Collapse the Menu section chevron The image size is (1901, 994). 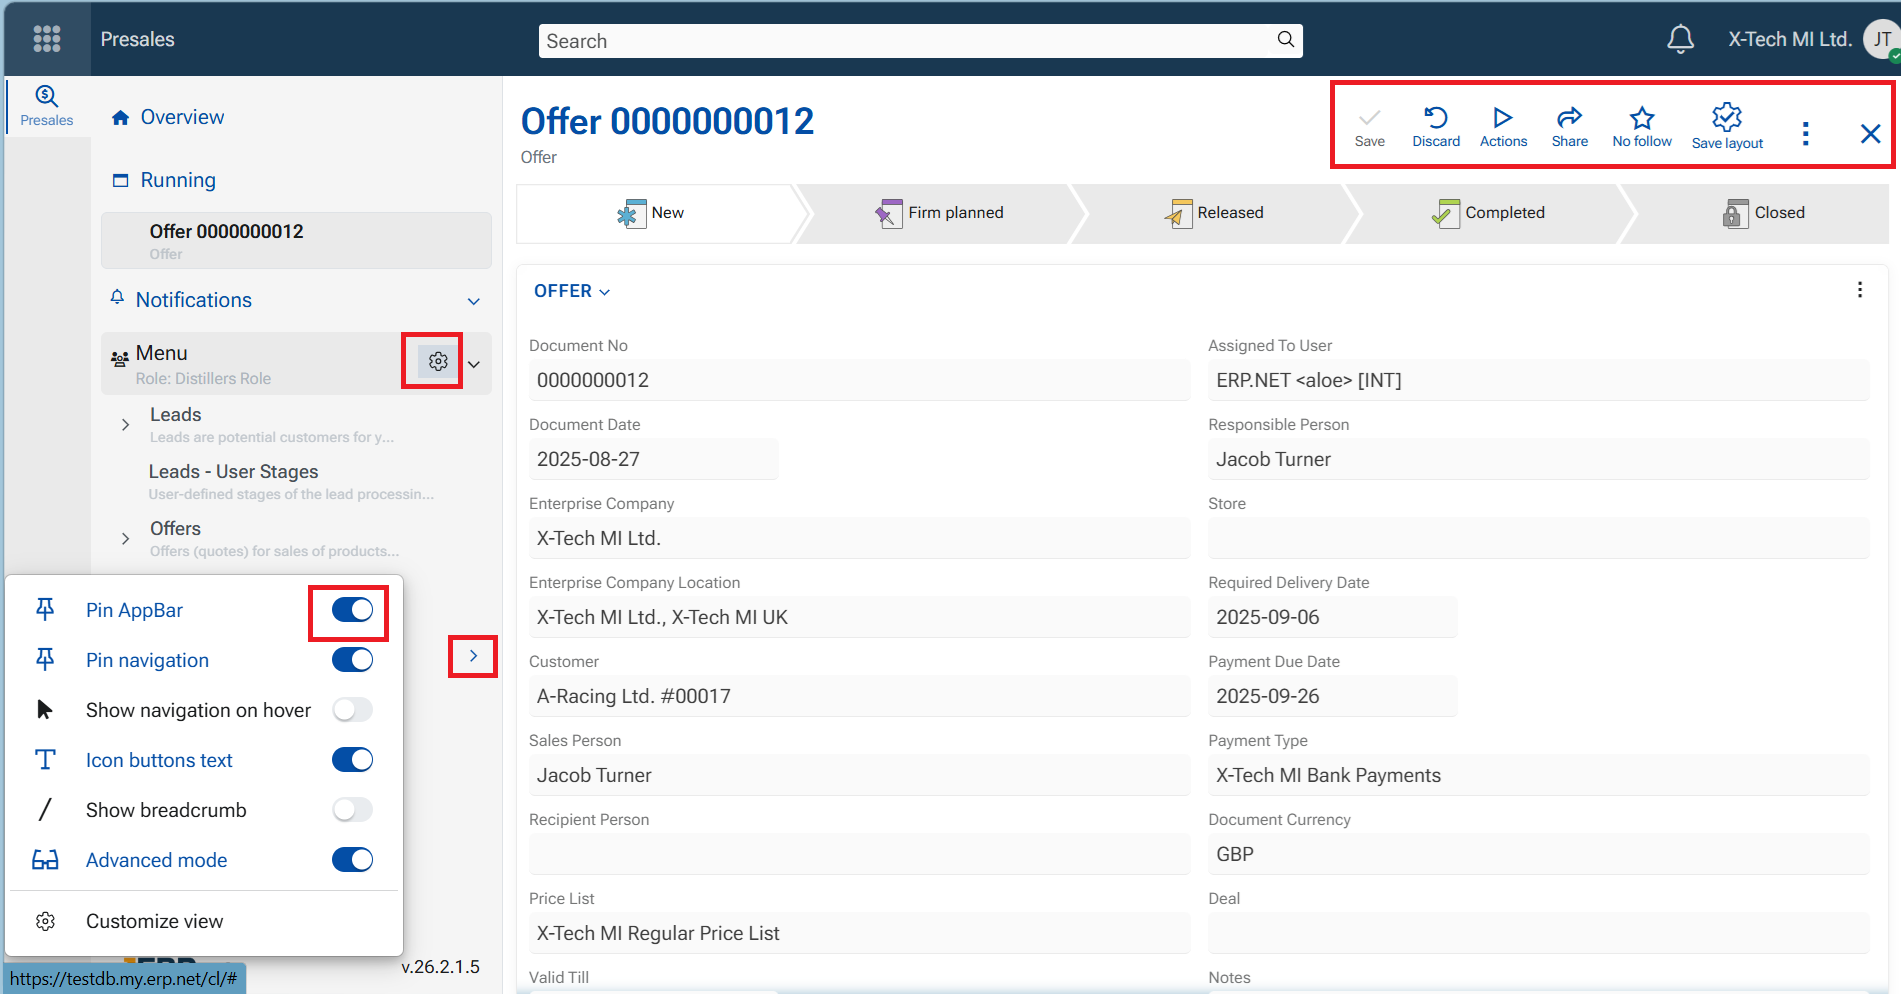pyautogui.click(x=474, y=364)
